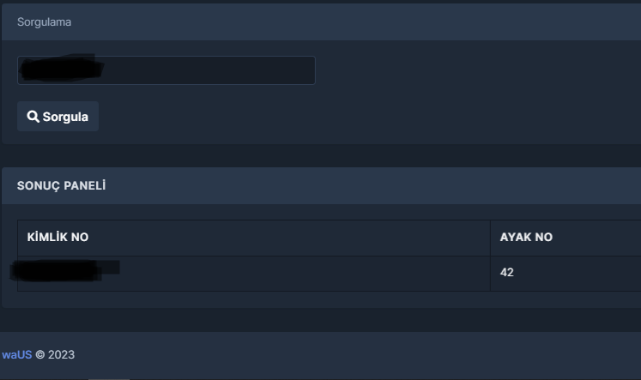Click the empty footer bar right of 2023
Screen dimensions: 641x380
[x=356, y=355]
